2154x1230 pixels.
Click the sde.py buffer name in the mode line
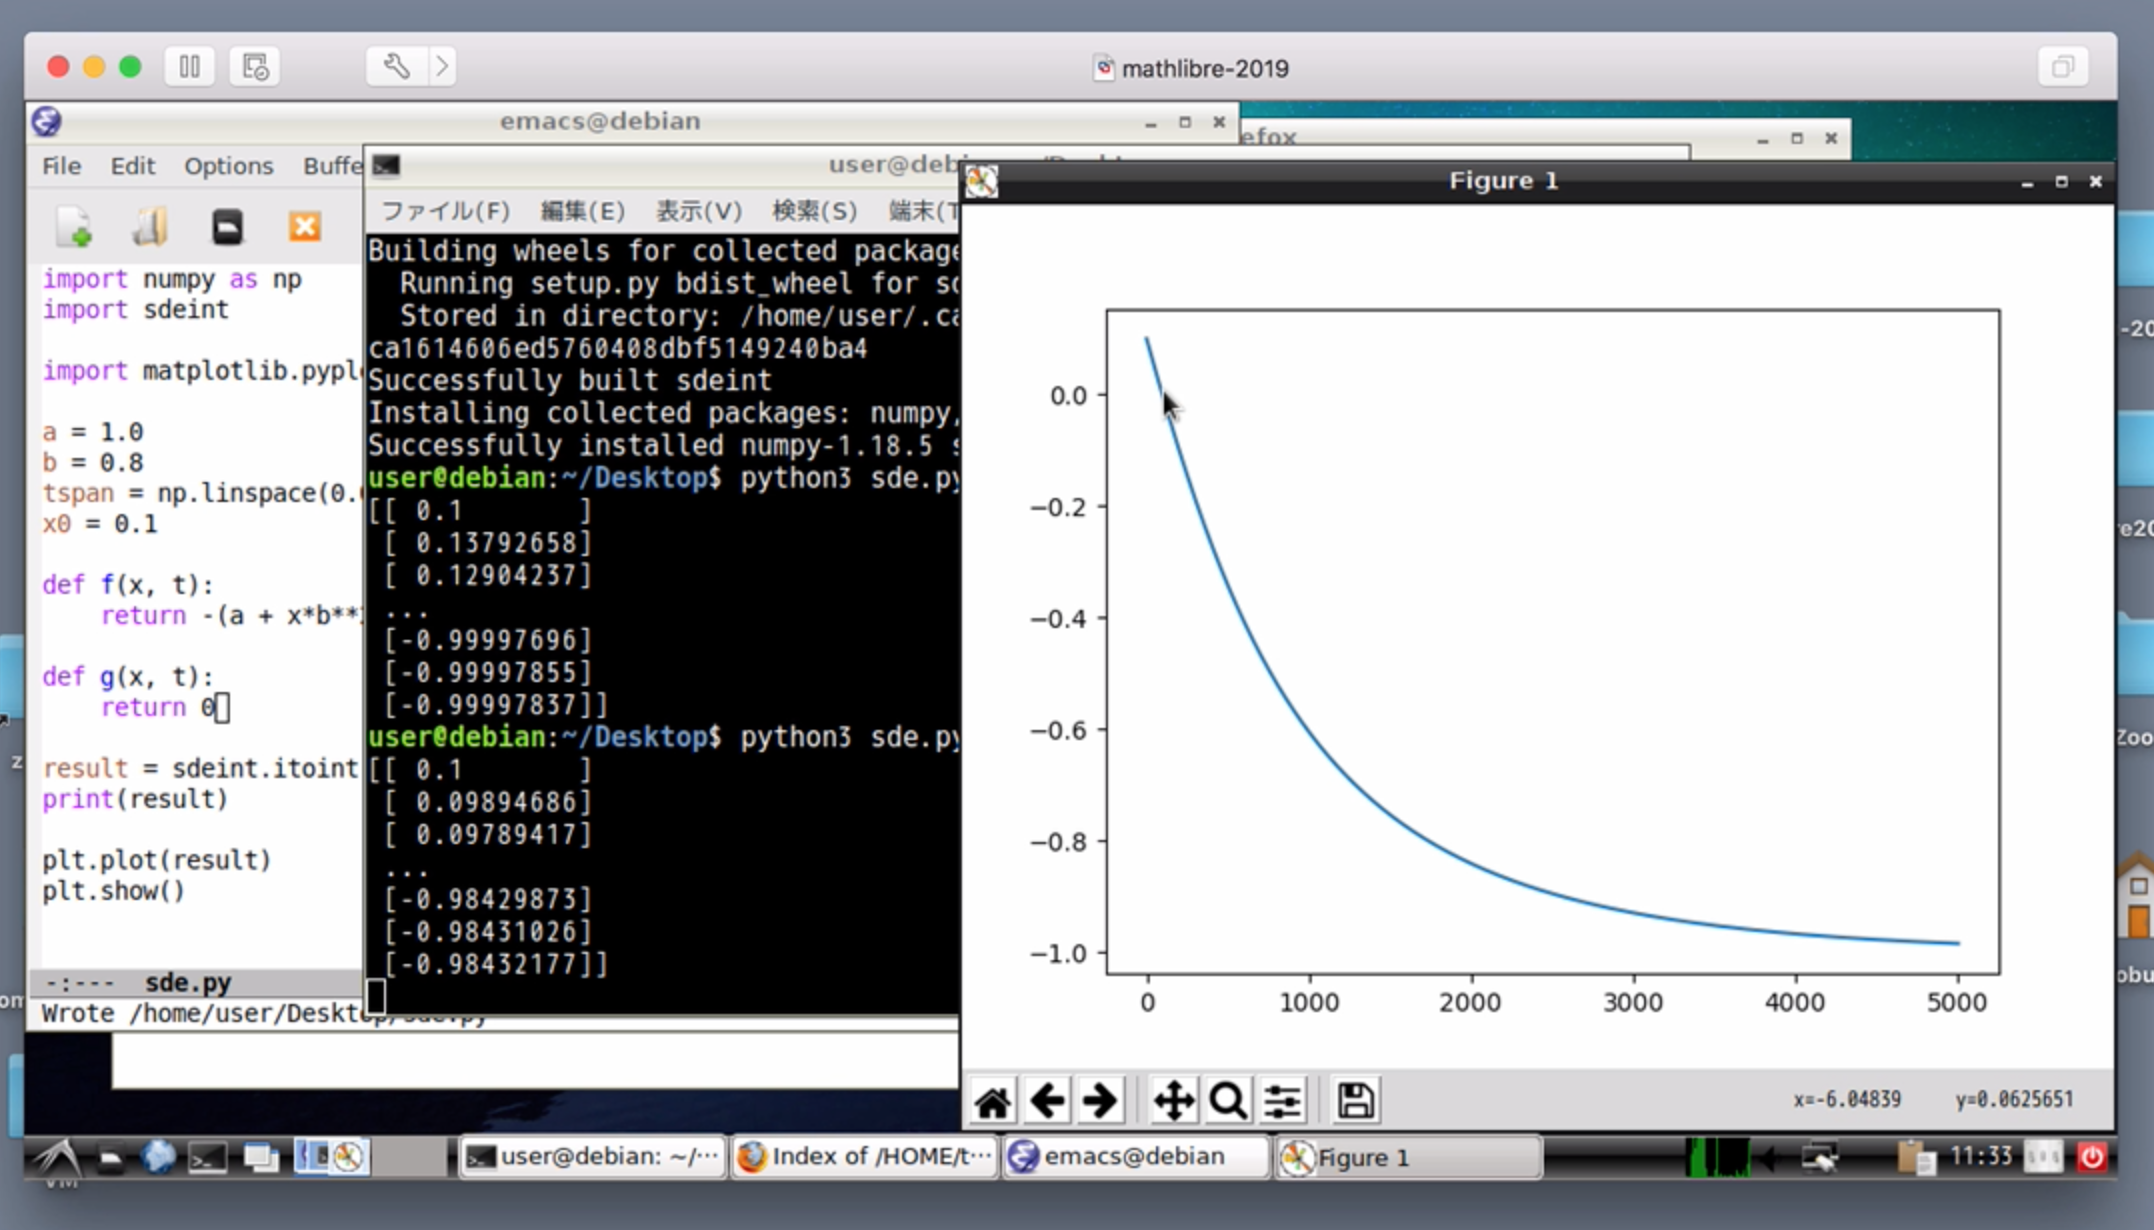(188, 982)
